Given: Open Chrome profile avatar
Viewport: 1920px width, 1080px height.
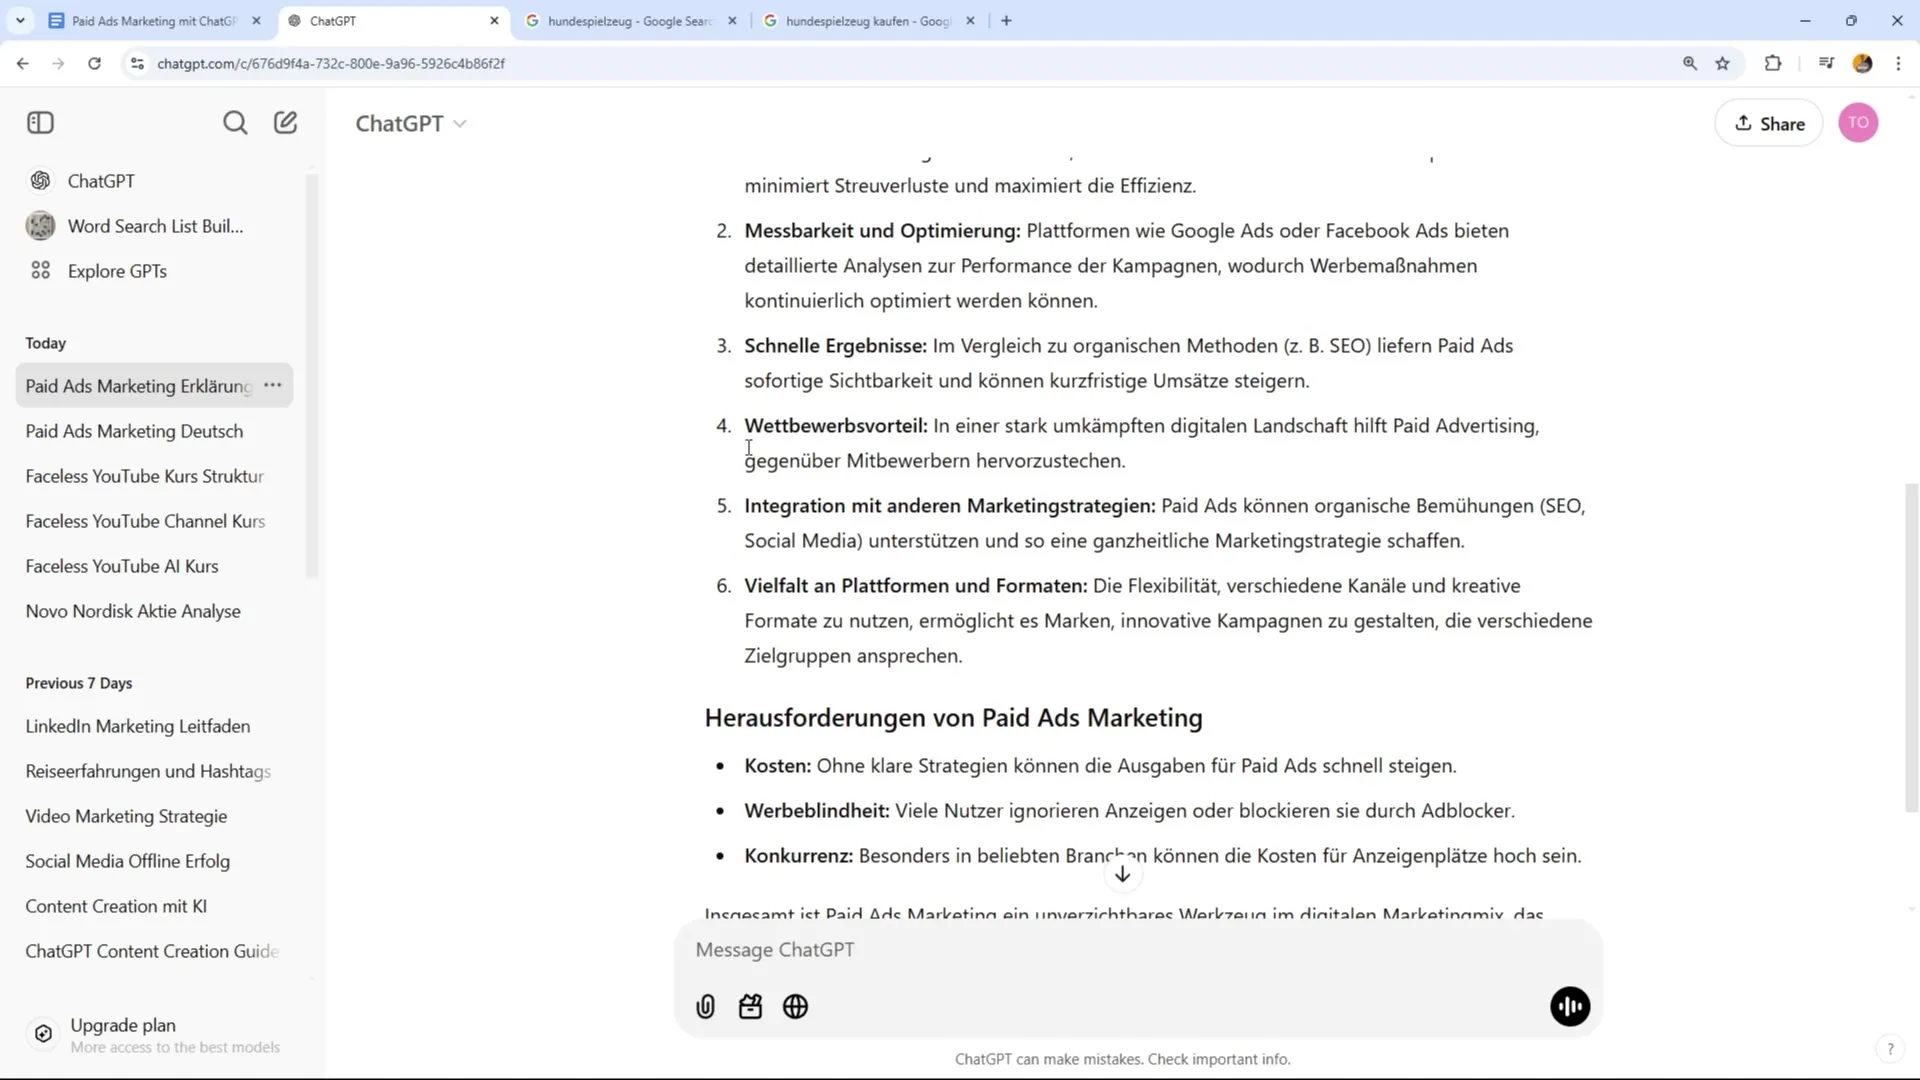Looking at the screenshot, I should 1862,63.
